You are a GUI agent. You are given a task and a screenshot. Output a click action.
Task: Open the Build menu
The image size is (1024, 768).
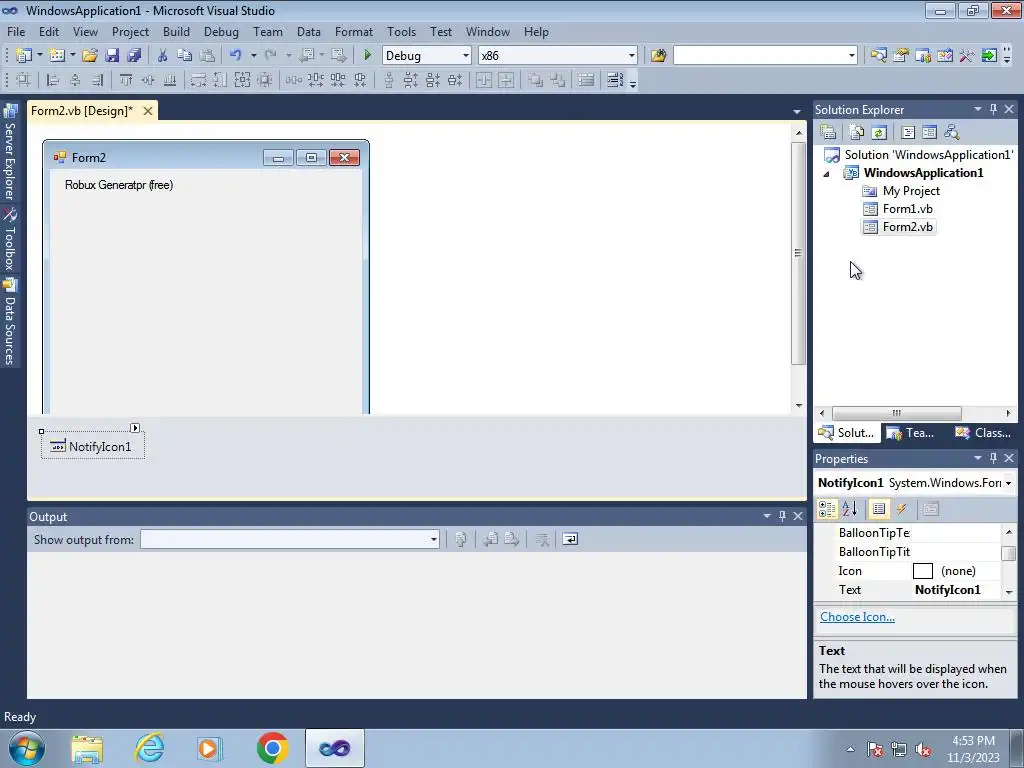(x=176, y=31)
